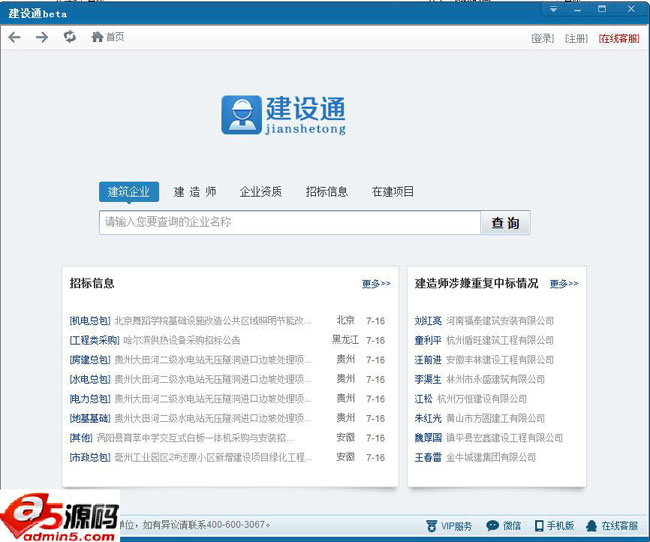The height and width of the screenshot is (542, 650).
Task: Minimize the 建设通 window
Action: coord(577,10)
